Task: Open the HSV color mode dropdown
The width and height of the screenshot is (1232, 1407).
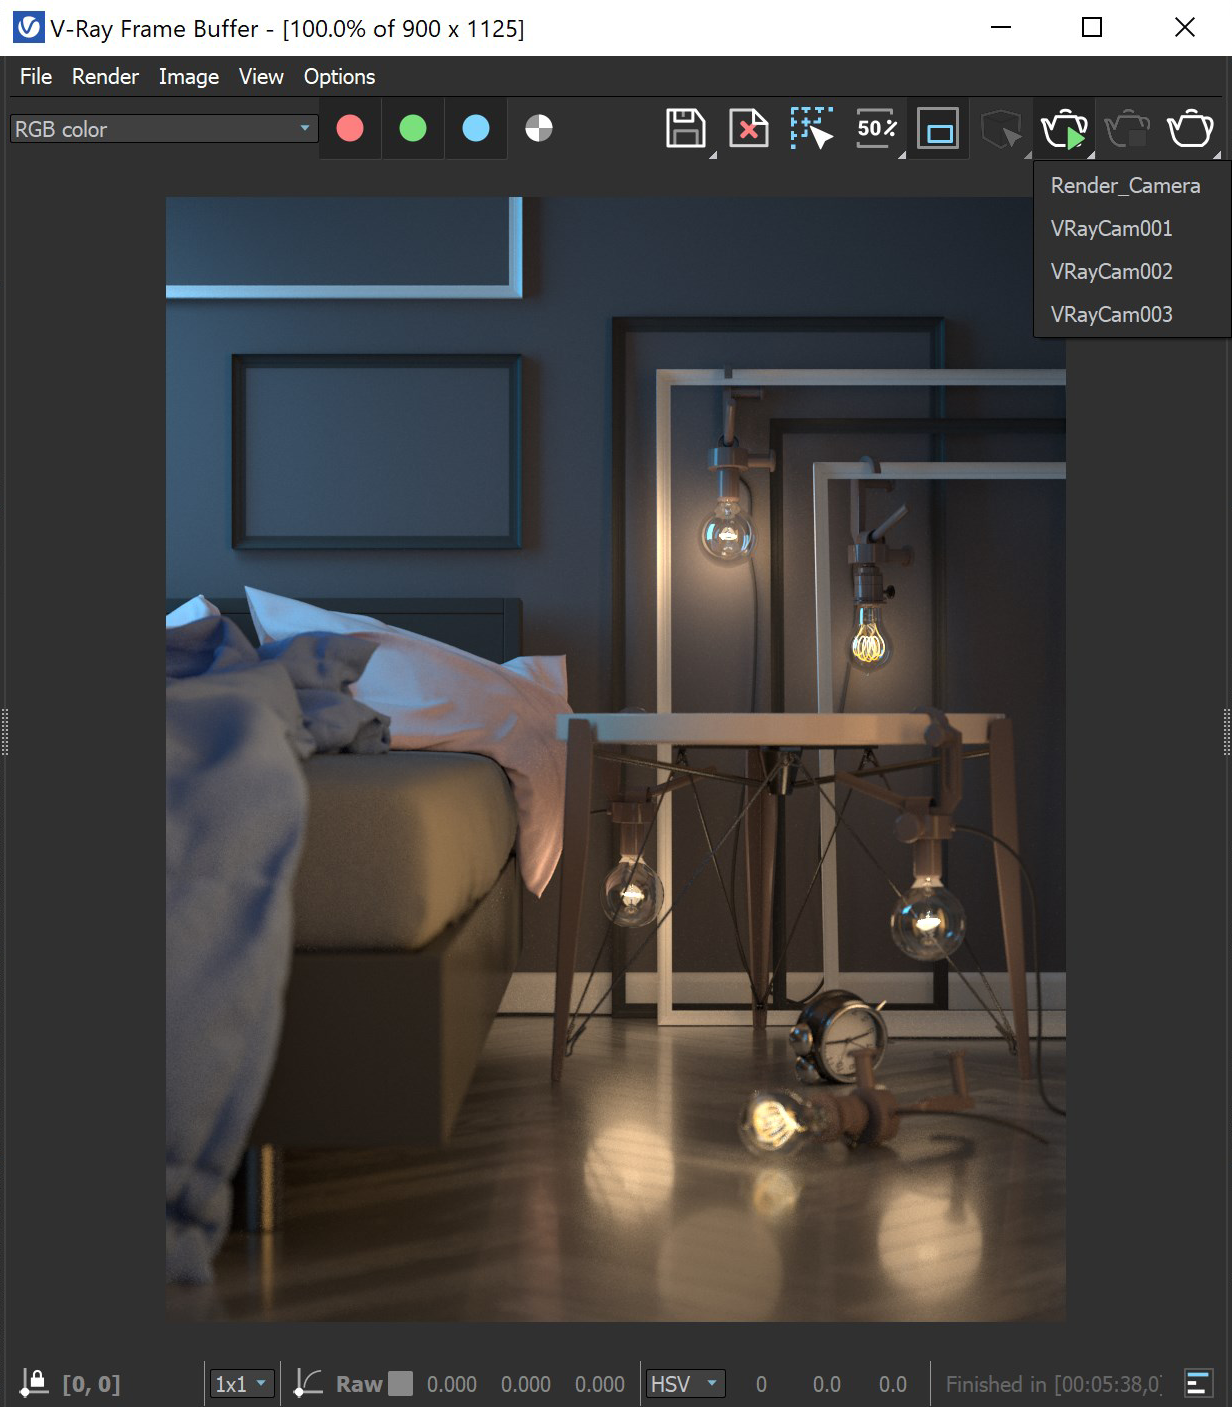Action: 685,1384
